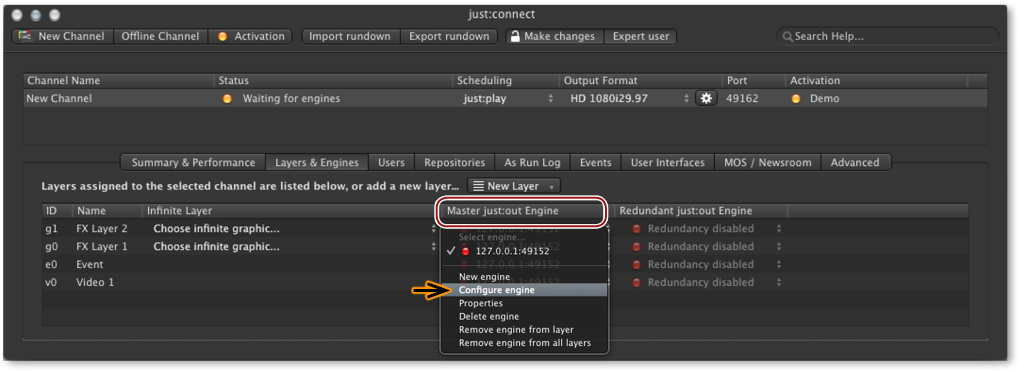Click the Make changes lock button
The width and height of the screenshot is (1018, 371).
(555, 36)
